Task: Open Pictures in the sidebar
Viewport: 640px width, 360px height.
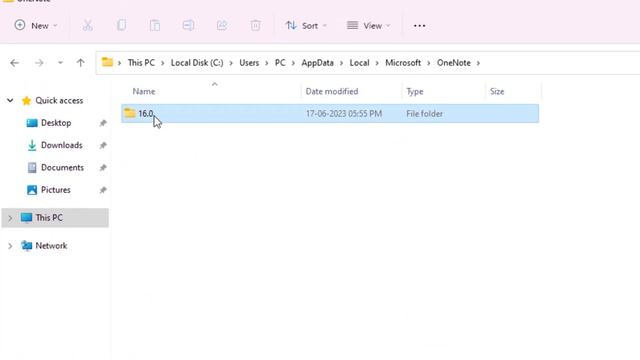Action: (x=56, y=190)
